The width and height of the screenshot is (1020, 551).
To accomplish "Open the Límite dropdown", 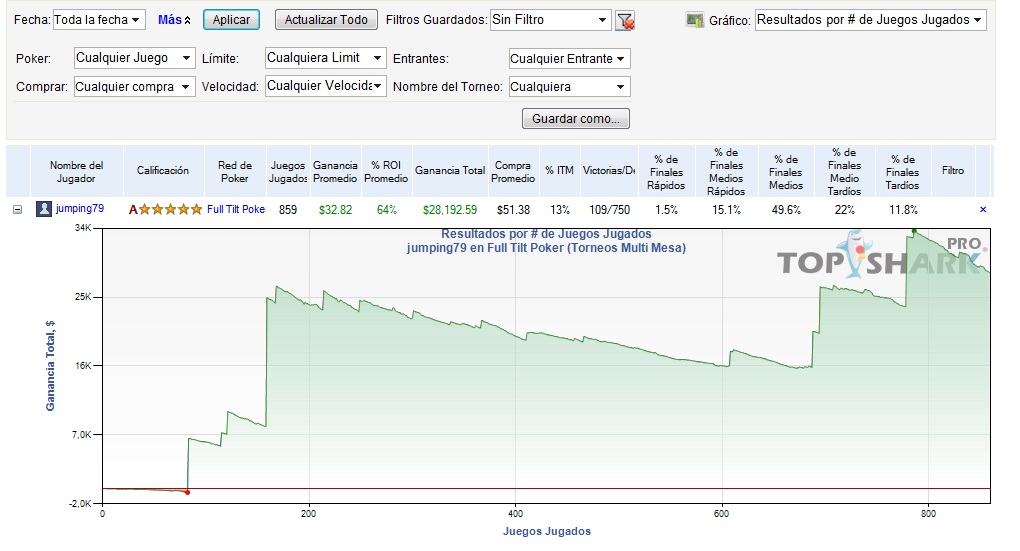I will click(325, 58).
